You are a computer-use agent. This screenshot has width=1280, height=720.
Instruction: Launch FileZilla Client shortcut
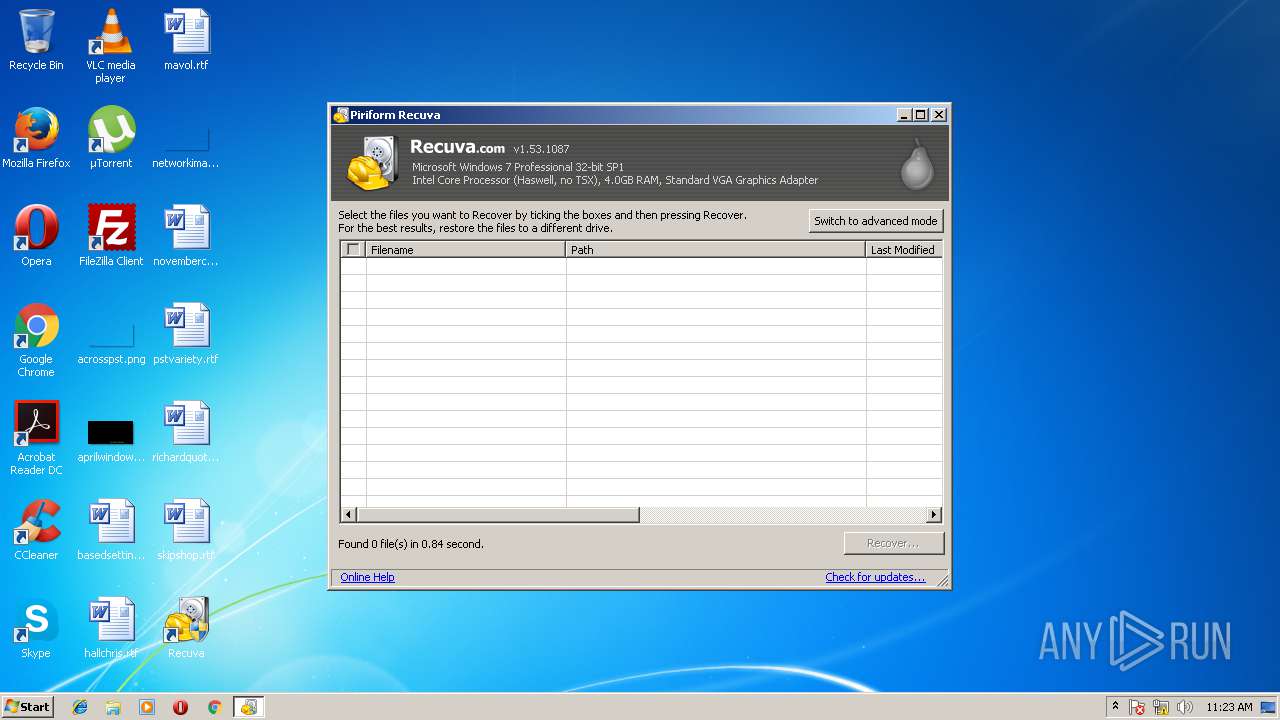point(111,236)
